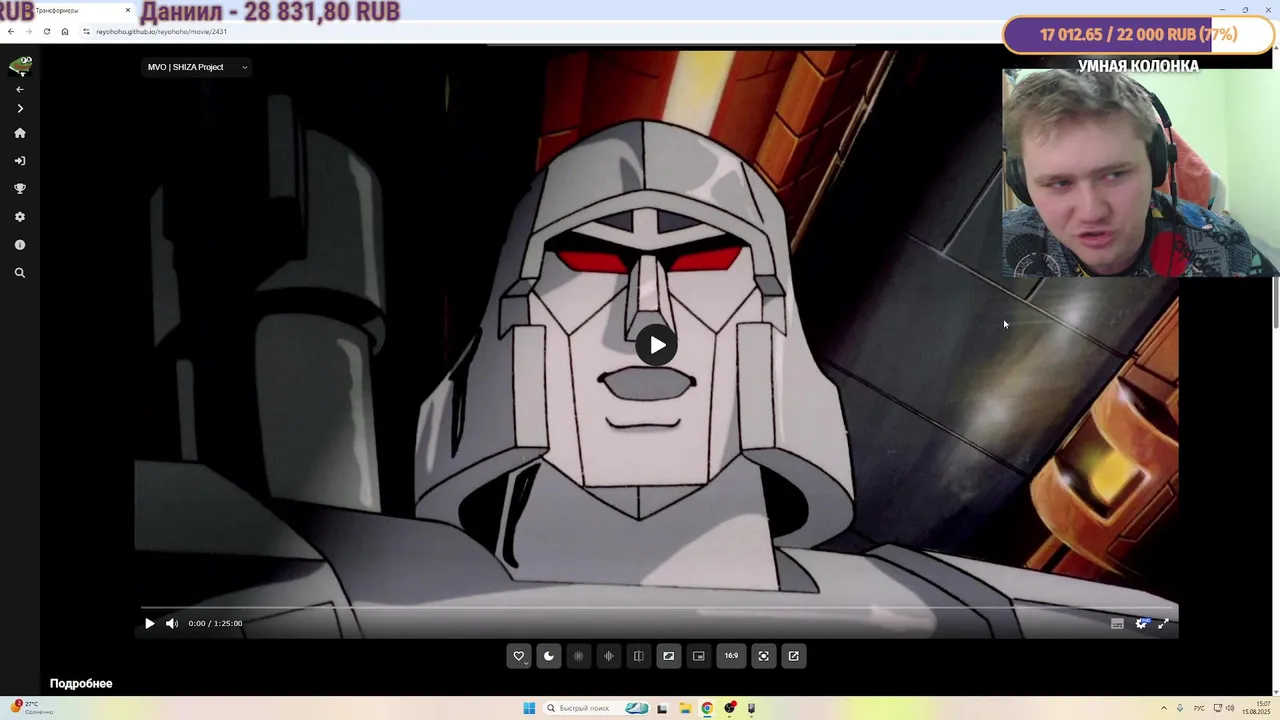Click the browser forward arrow
This screenshot has height=720, width=1280.
(x=28, y=31)
